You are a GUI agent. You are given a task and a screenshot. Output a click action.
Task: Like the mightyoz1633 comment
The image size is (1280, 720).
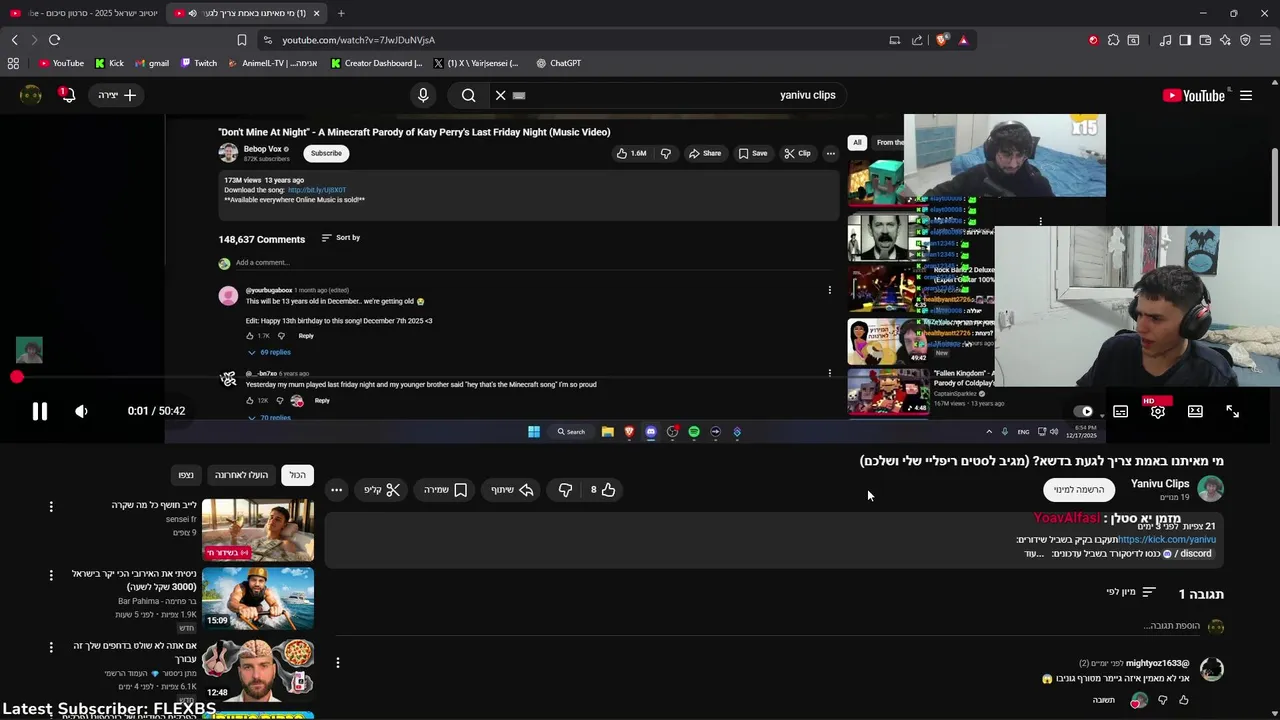point(1183,700)
